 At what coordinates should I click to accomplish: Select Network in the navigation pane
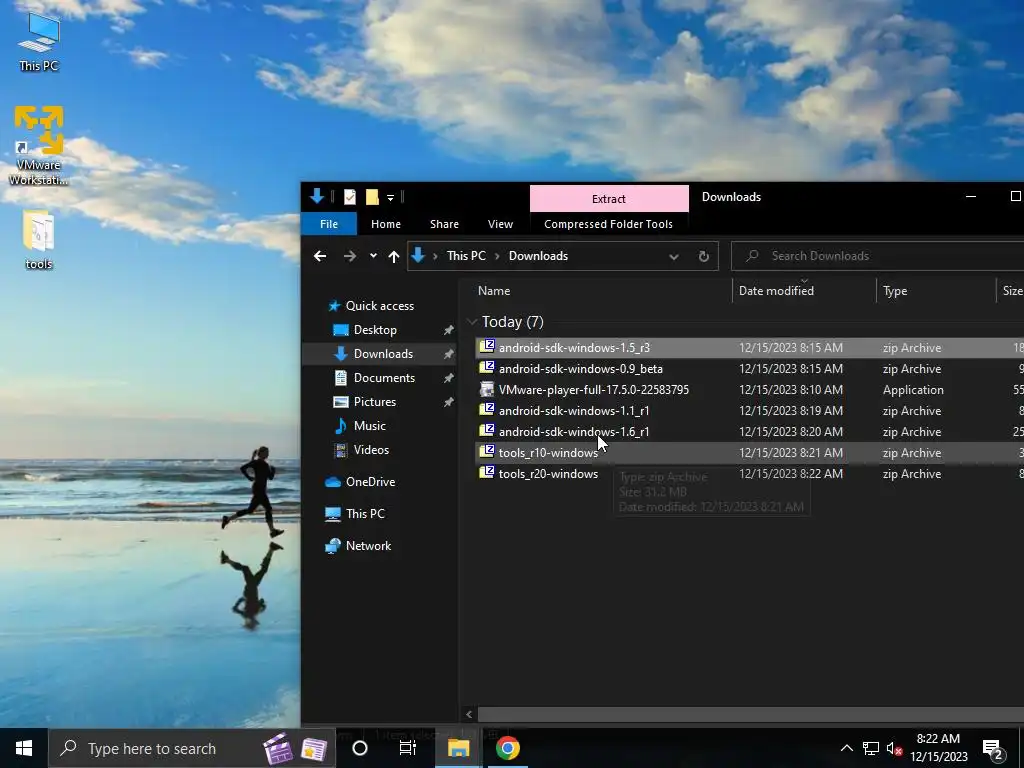(368, 546)
